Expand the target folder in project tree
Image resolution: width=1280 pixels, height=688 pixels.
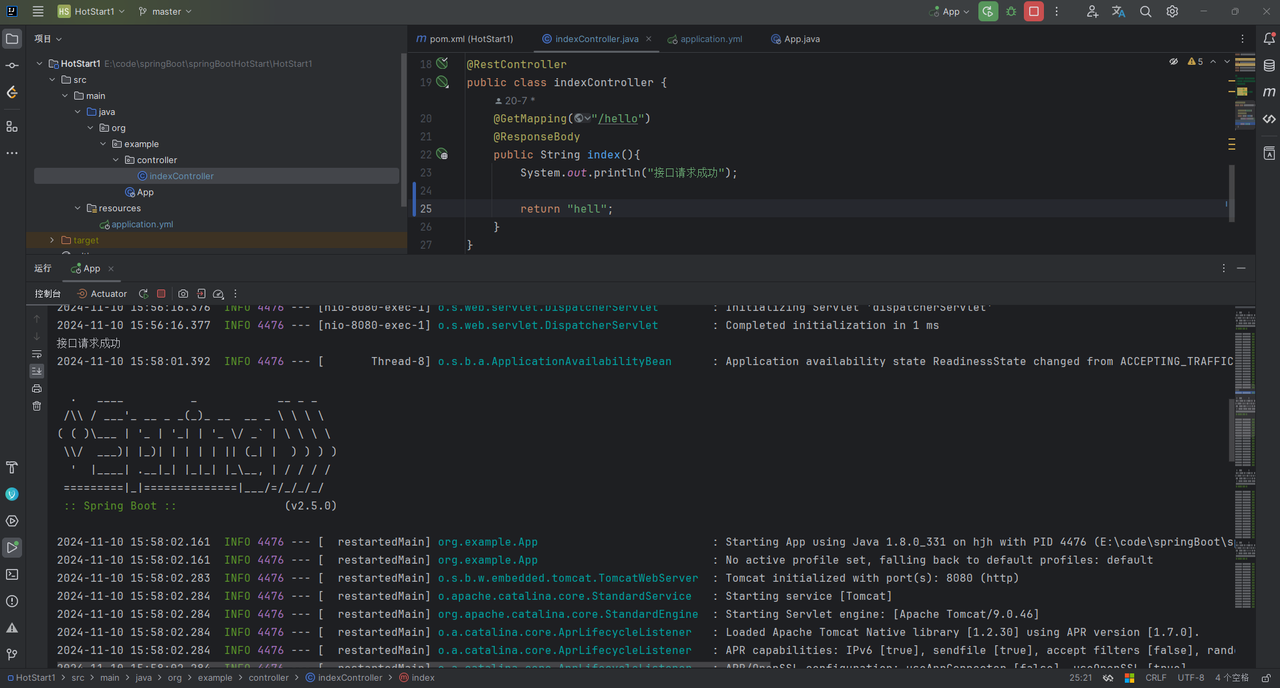pyautogui.click(x=52, y=240)
